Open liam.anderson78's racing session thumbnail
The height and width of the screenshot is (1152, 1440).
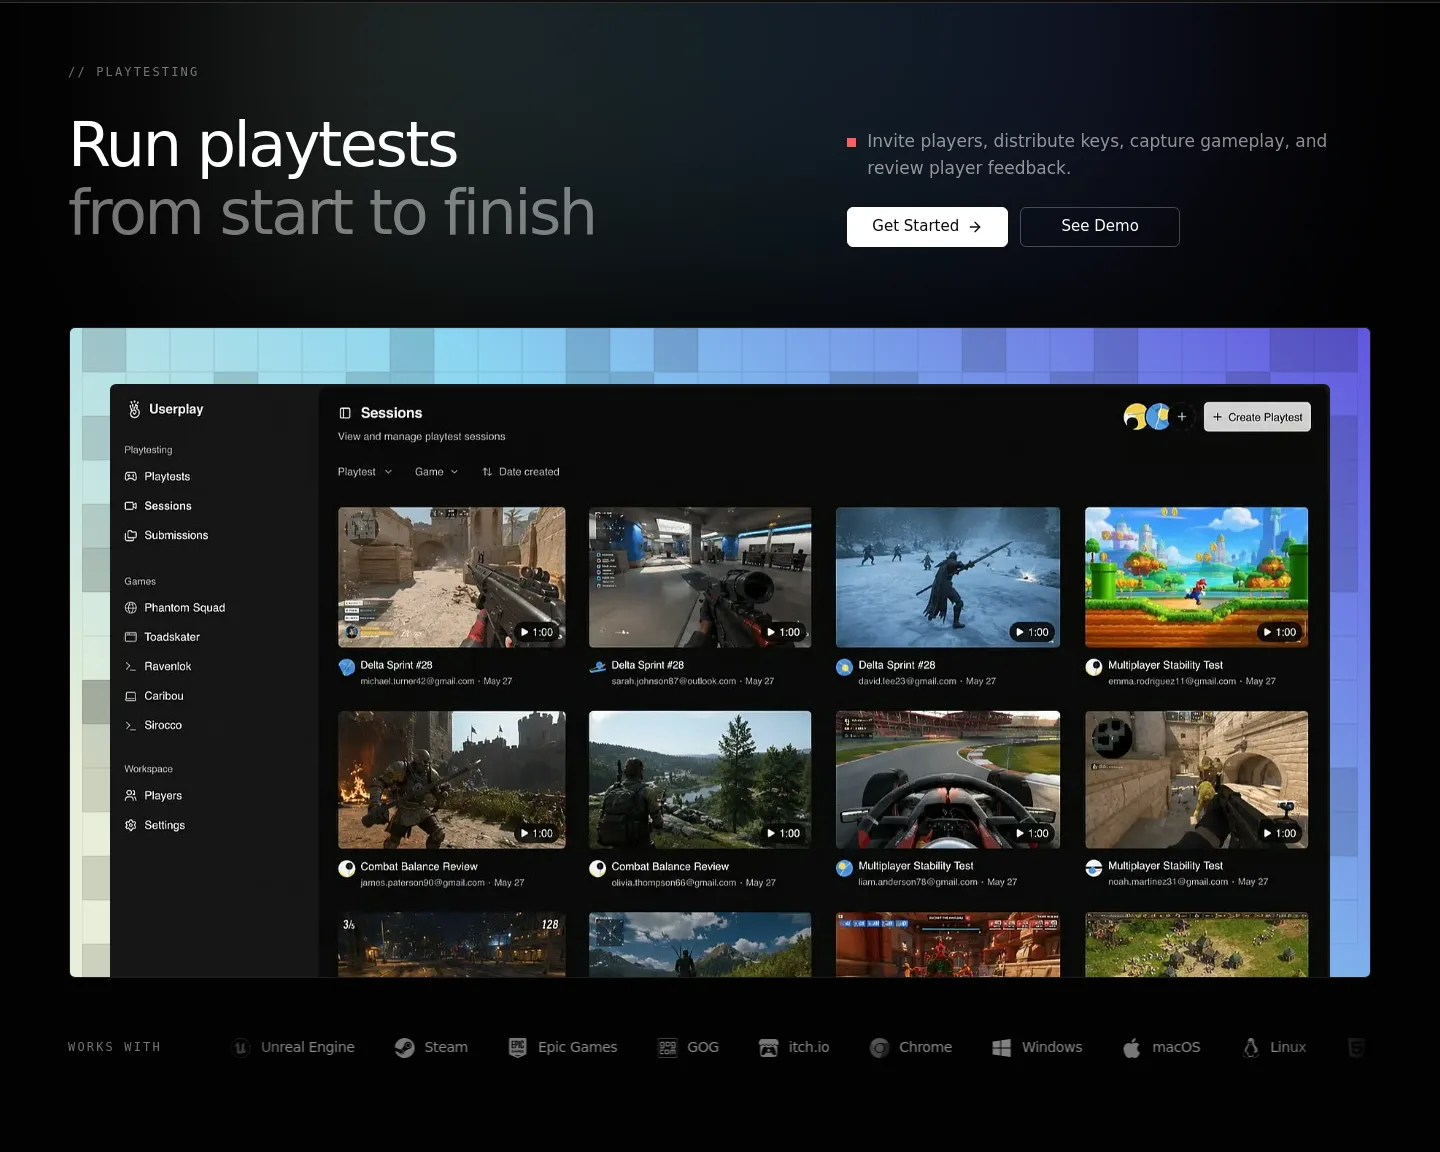pos(948,780)
